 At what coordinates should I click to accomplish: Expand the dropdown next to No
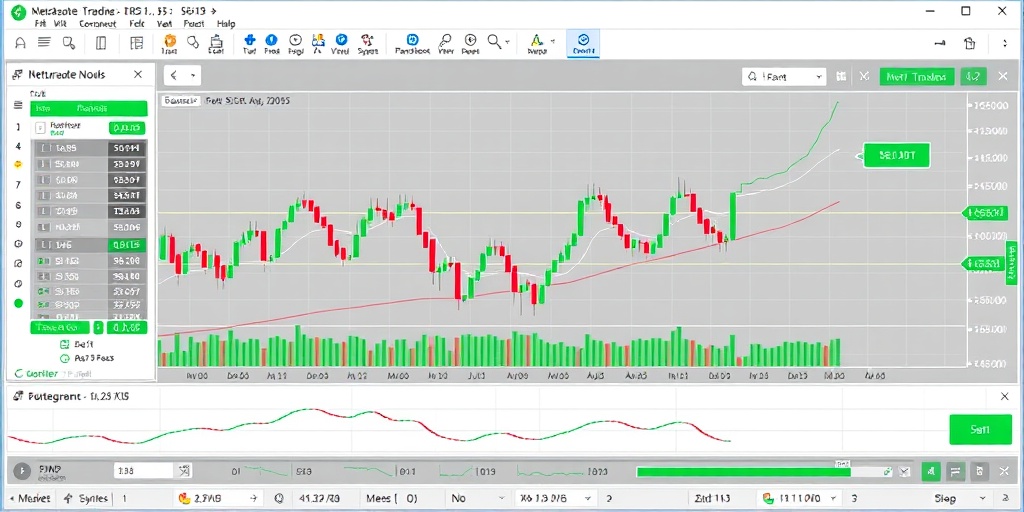click(x=500, y=497)
